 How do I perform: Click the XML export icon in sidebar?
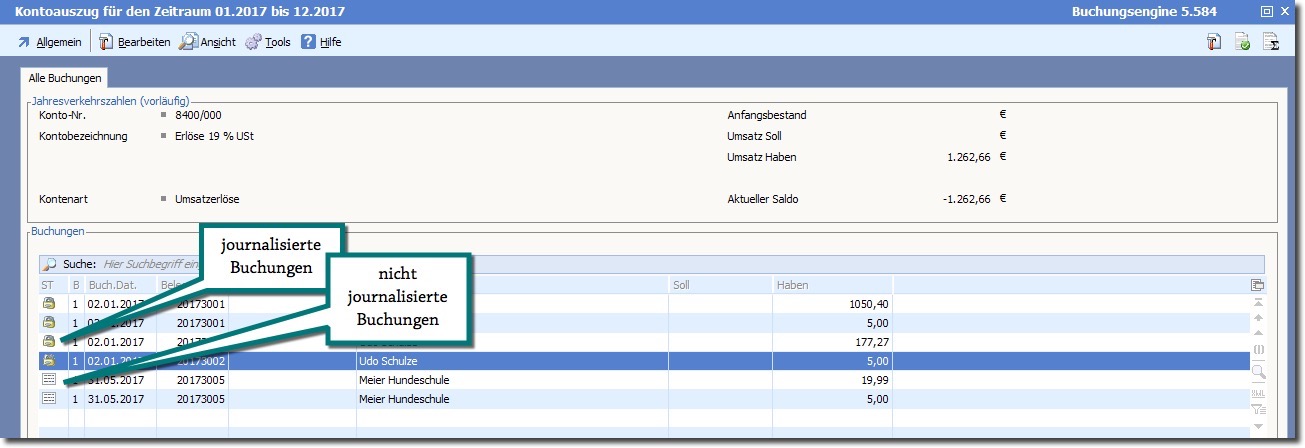pyautogui.click(x=1258, y=392)
